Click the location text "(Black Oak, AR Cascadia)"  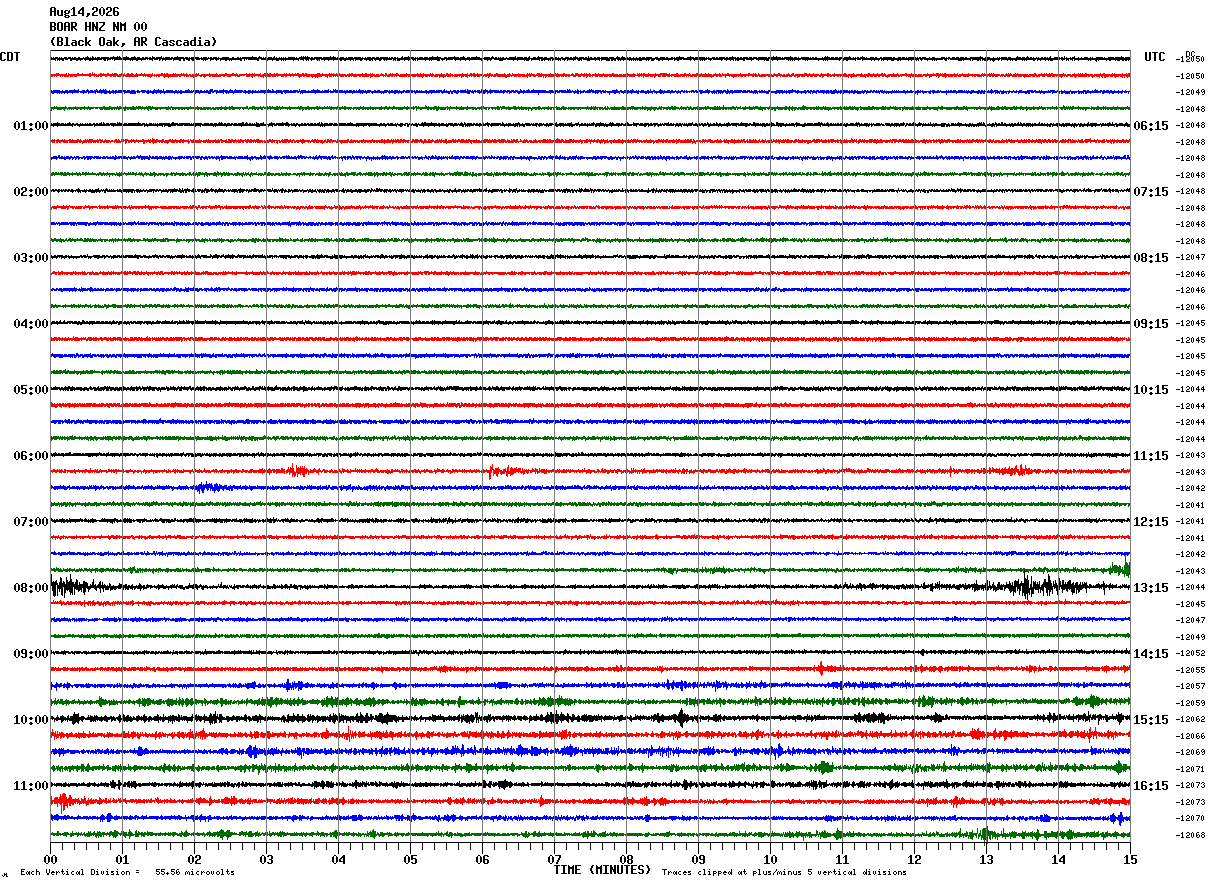(x=133, y=42)
